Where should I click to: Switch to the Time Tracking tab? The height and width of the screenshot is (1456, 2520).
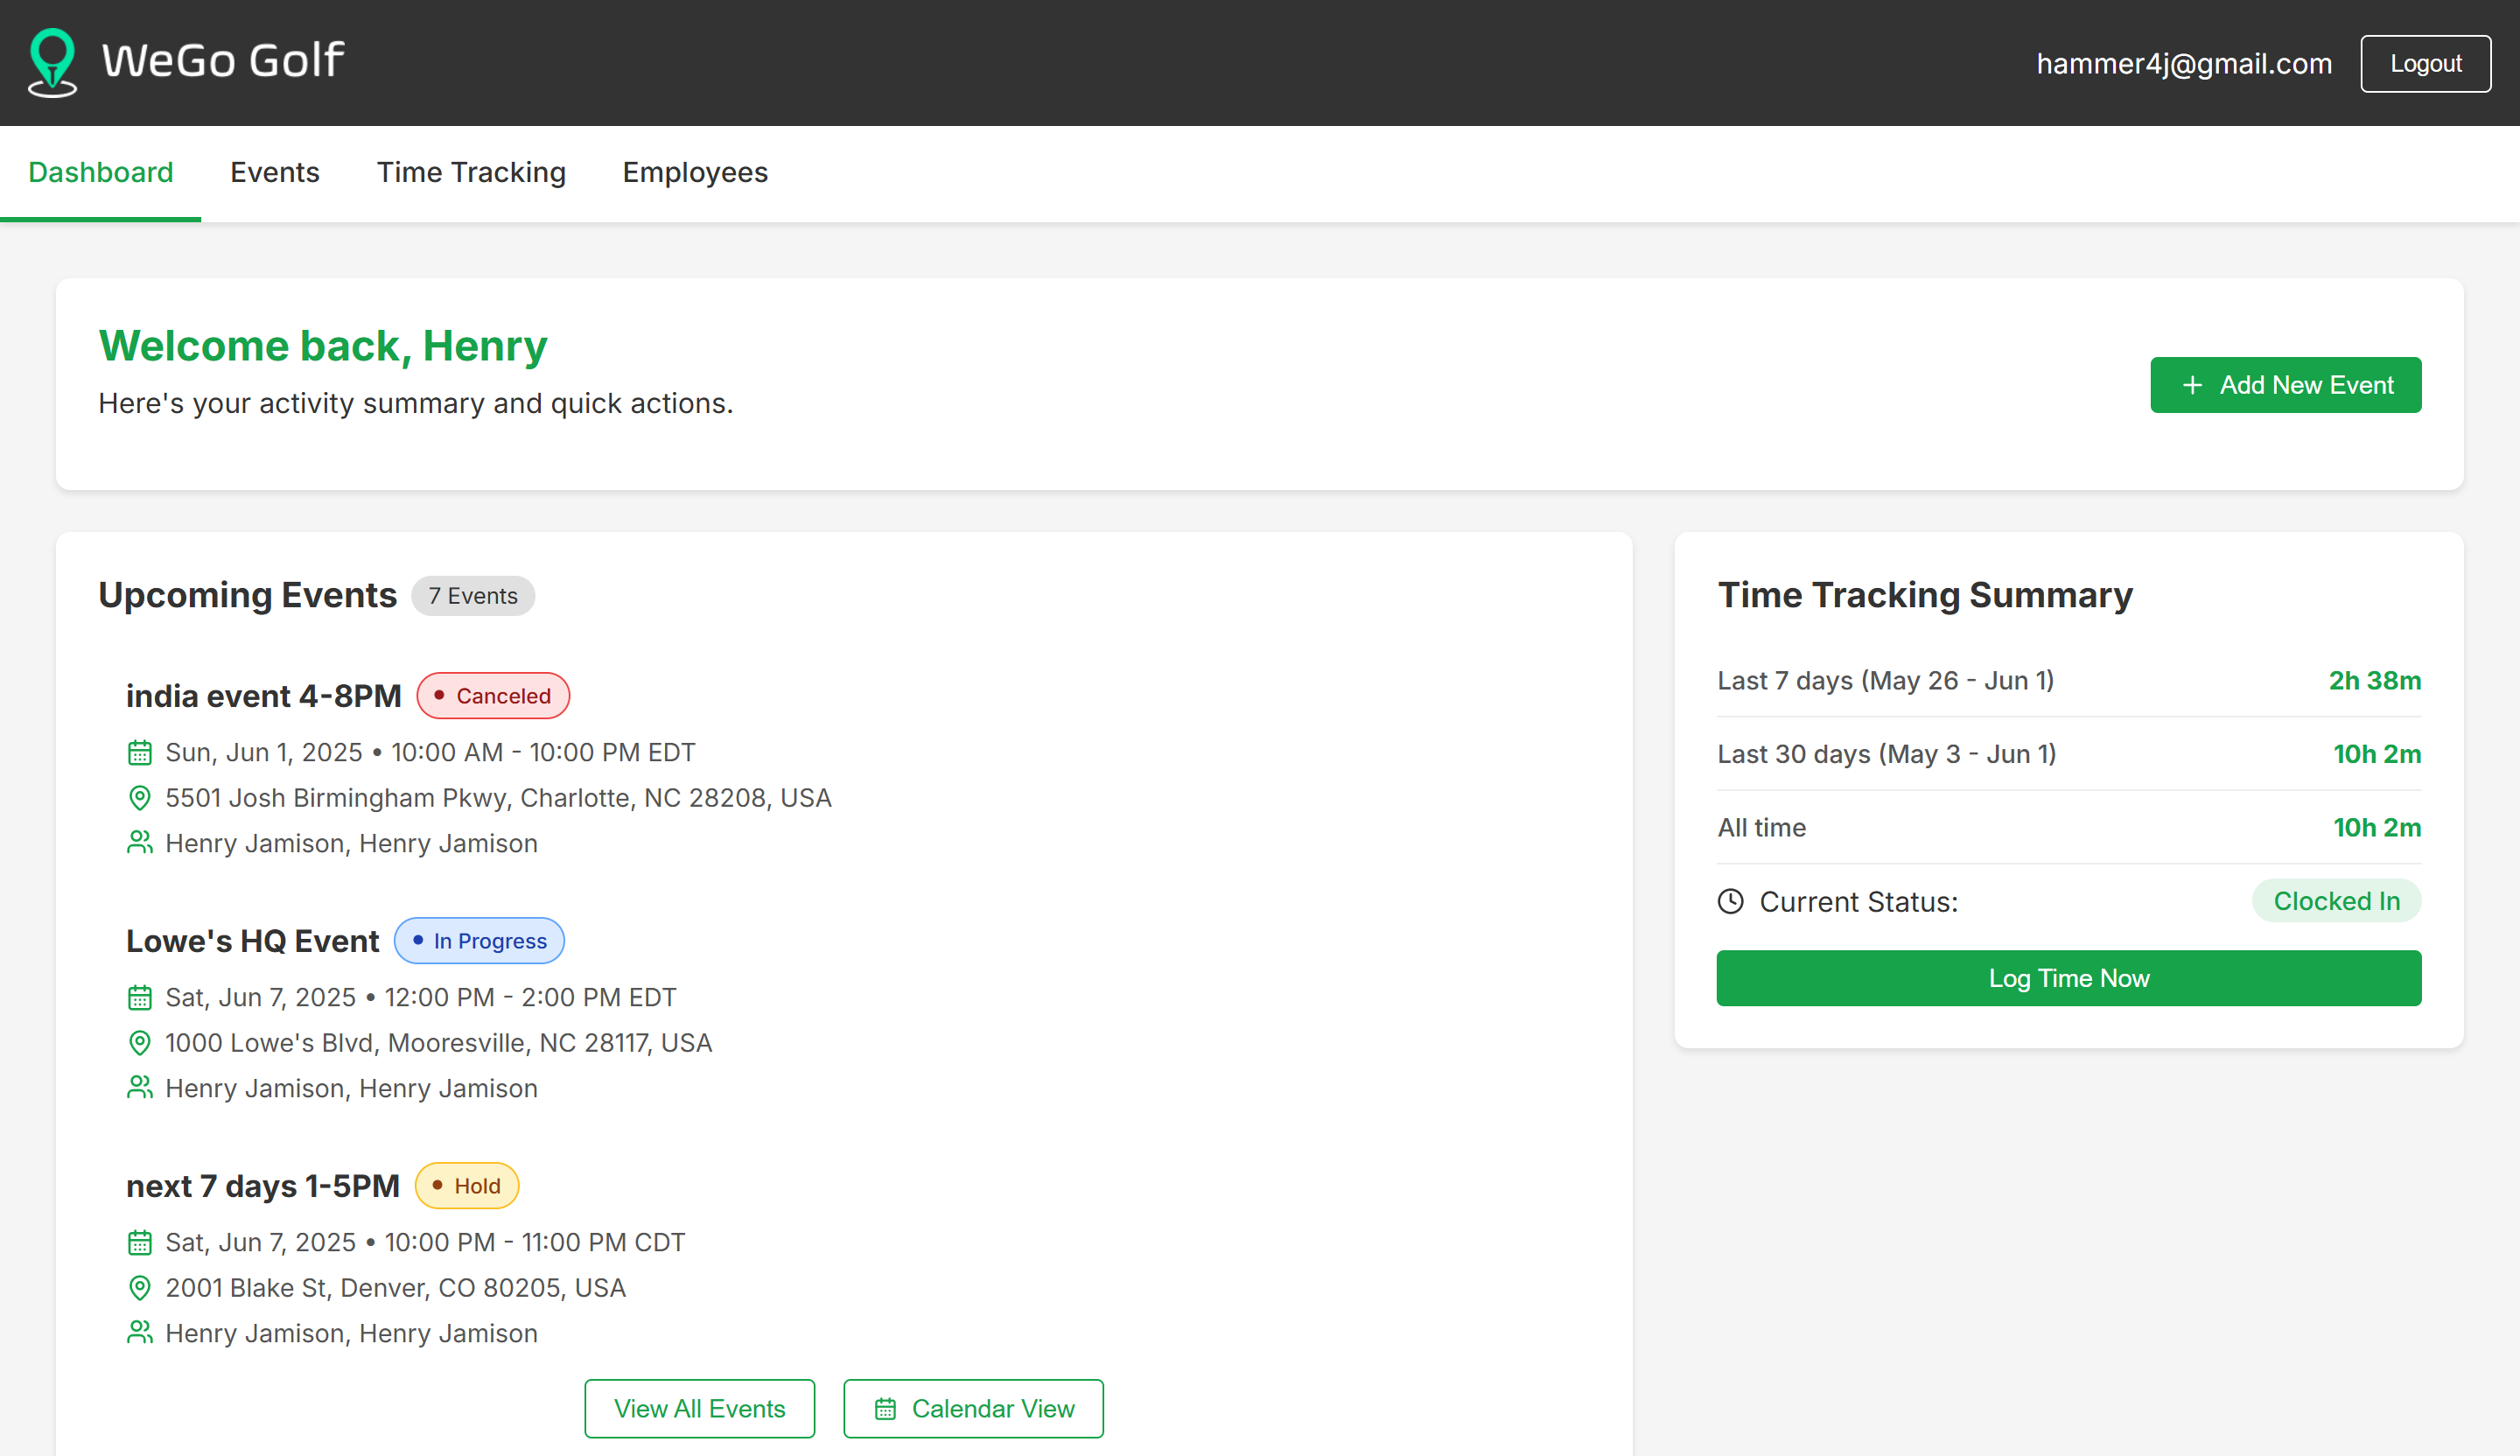(x=471, y=173)
